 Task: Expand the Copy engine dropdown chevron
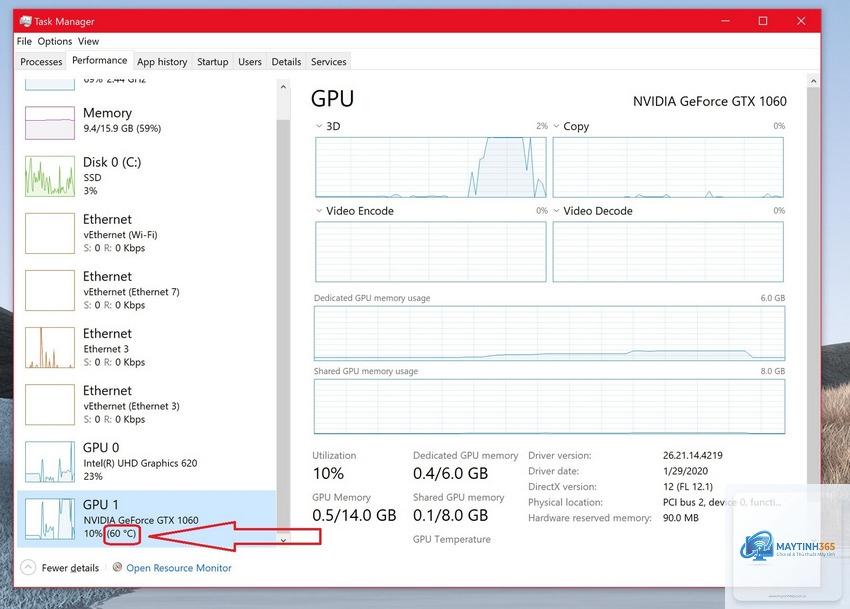[556, 126]
